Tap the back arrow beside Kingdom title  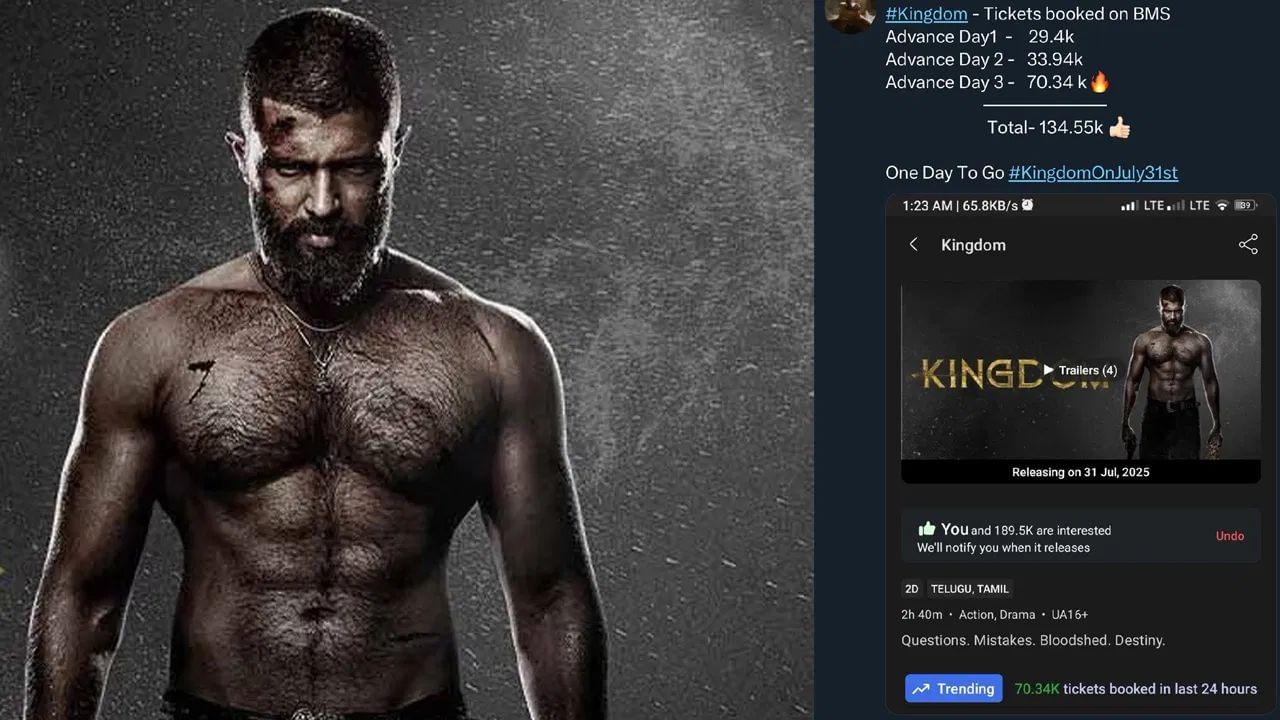pos(913,245)
